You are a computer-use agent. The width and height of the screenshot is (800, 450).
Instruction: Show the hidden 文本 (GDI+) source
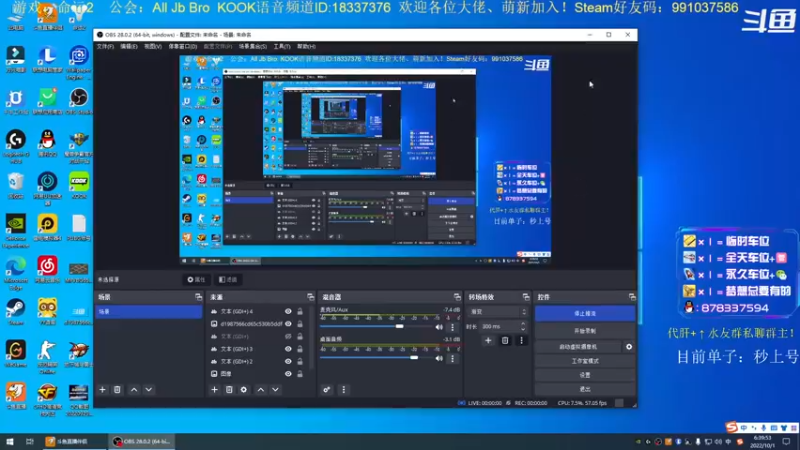coord(288,336)
